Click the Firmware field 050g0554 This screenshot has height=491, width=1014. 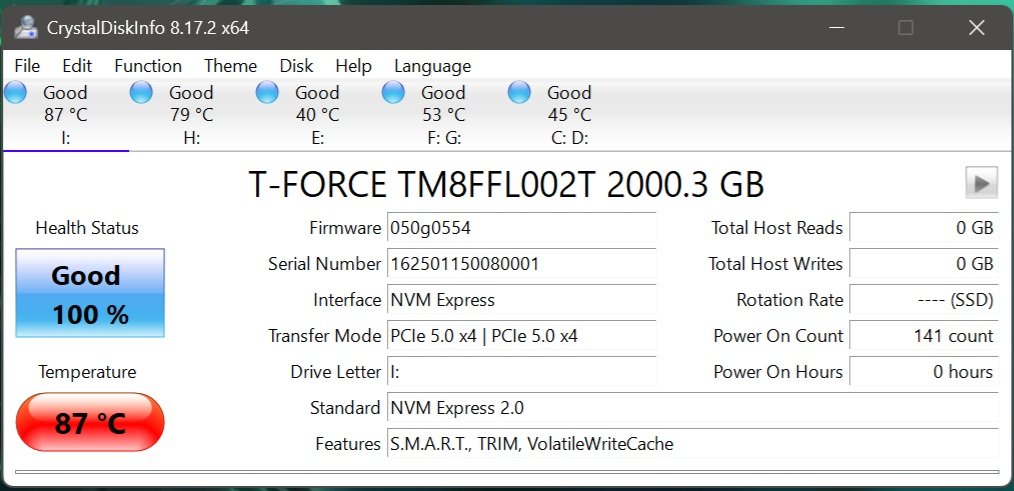[x=522, y=228]
